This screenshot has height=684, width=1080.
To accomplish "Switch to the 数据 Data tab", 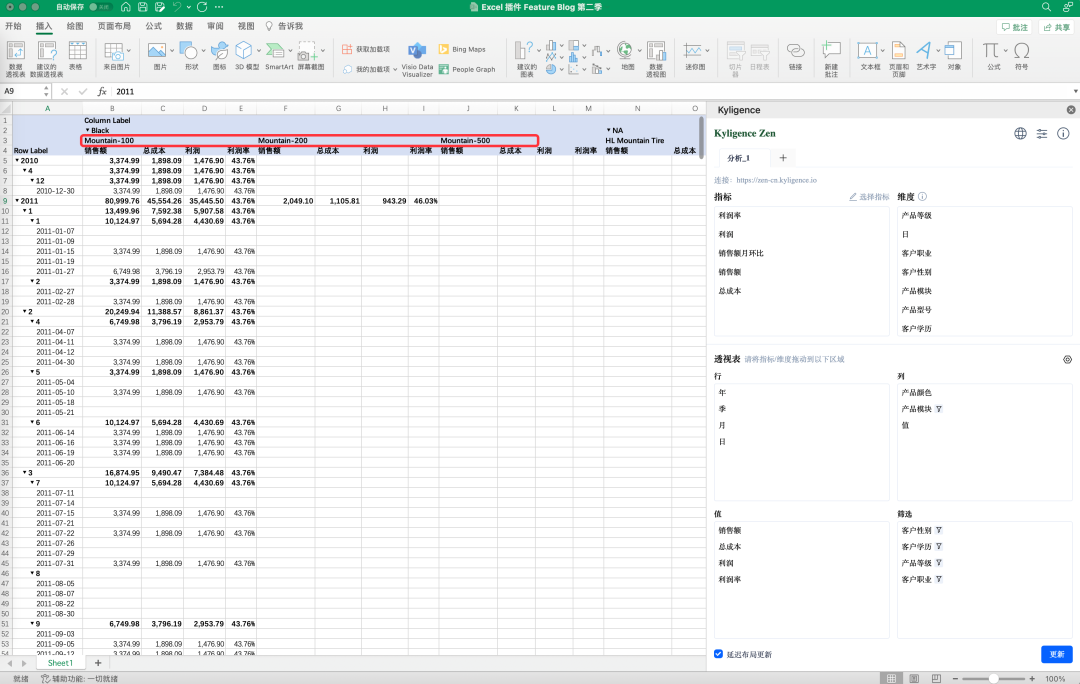I will coord(185,26).
